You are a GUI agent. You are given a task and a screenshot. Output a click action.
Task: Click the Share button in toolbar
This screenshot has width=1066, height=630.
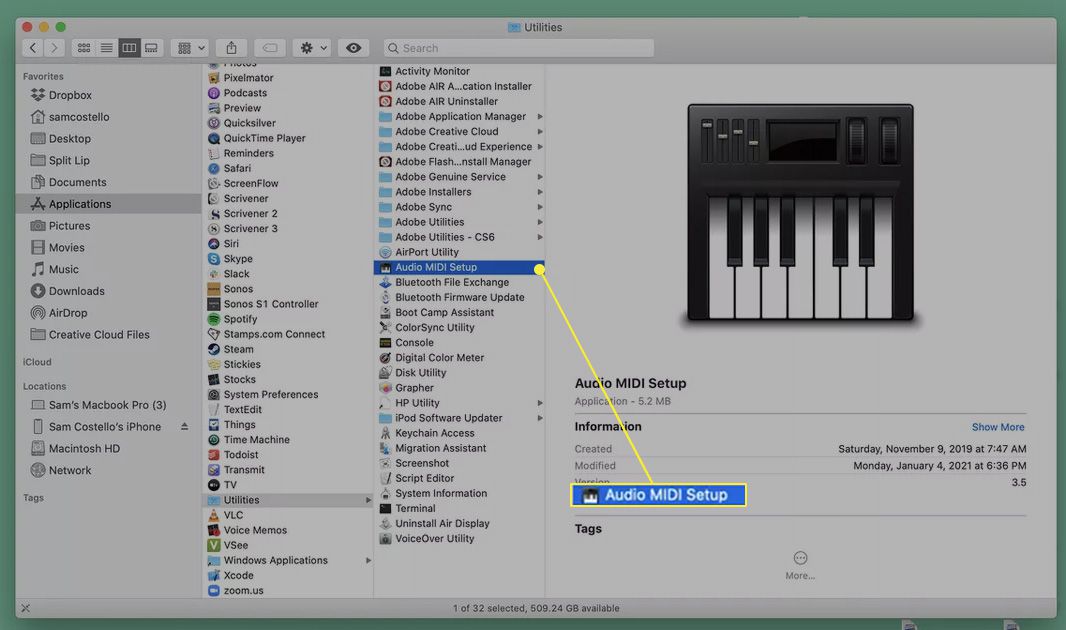(231, 48)
